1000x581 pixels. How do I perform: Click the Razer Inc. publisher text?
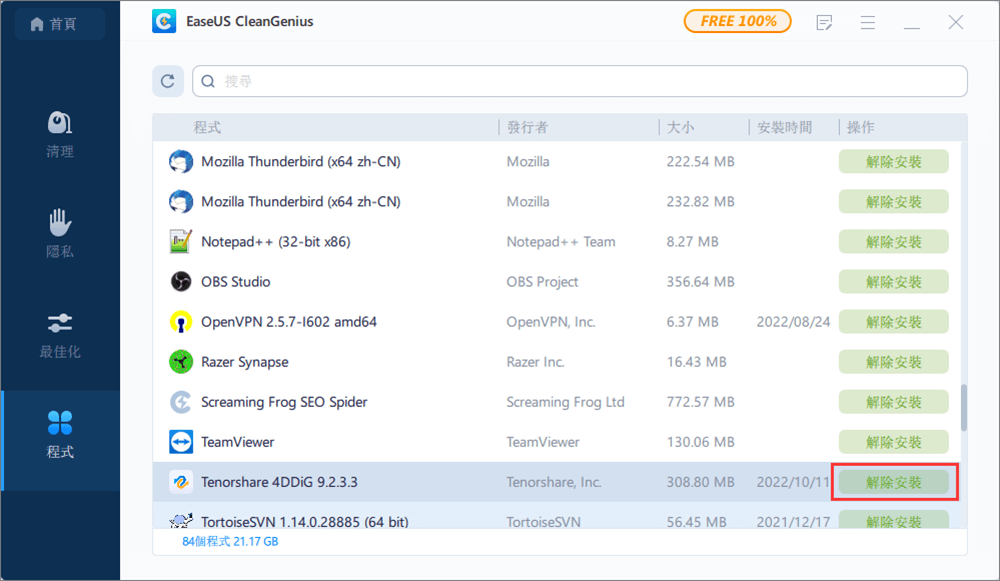click(535, 362)
